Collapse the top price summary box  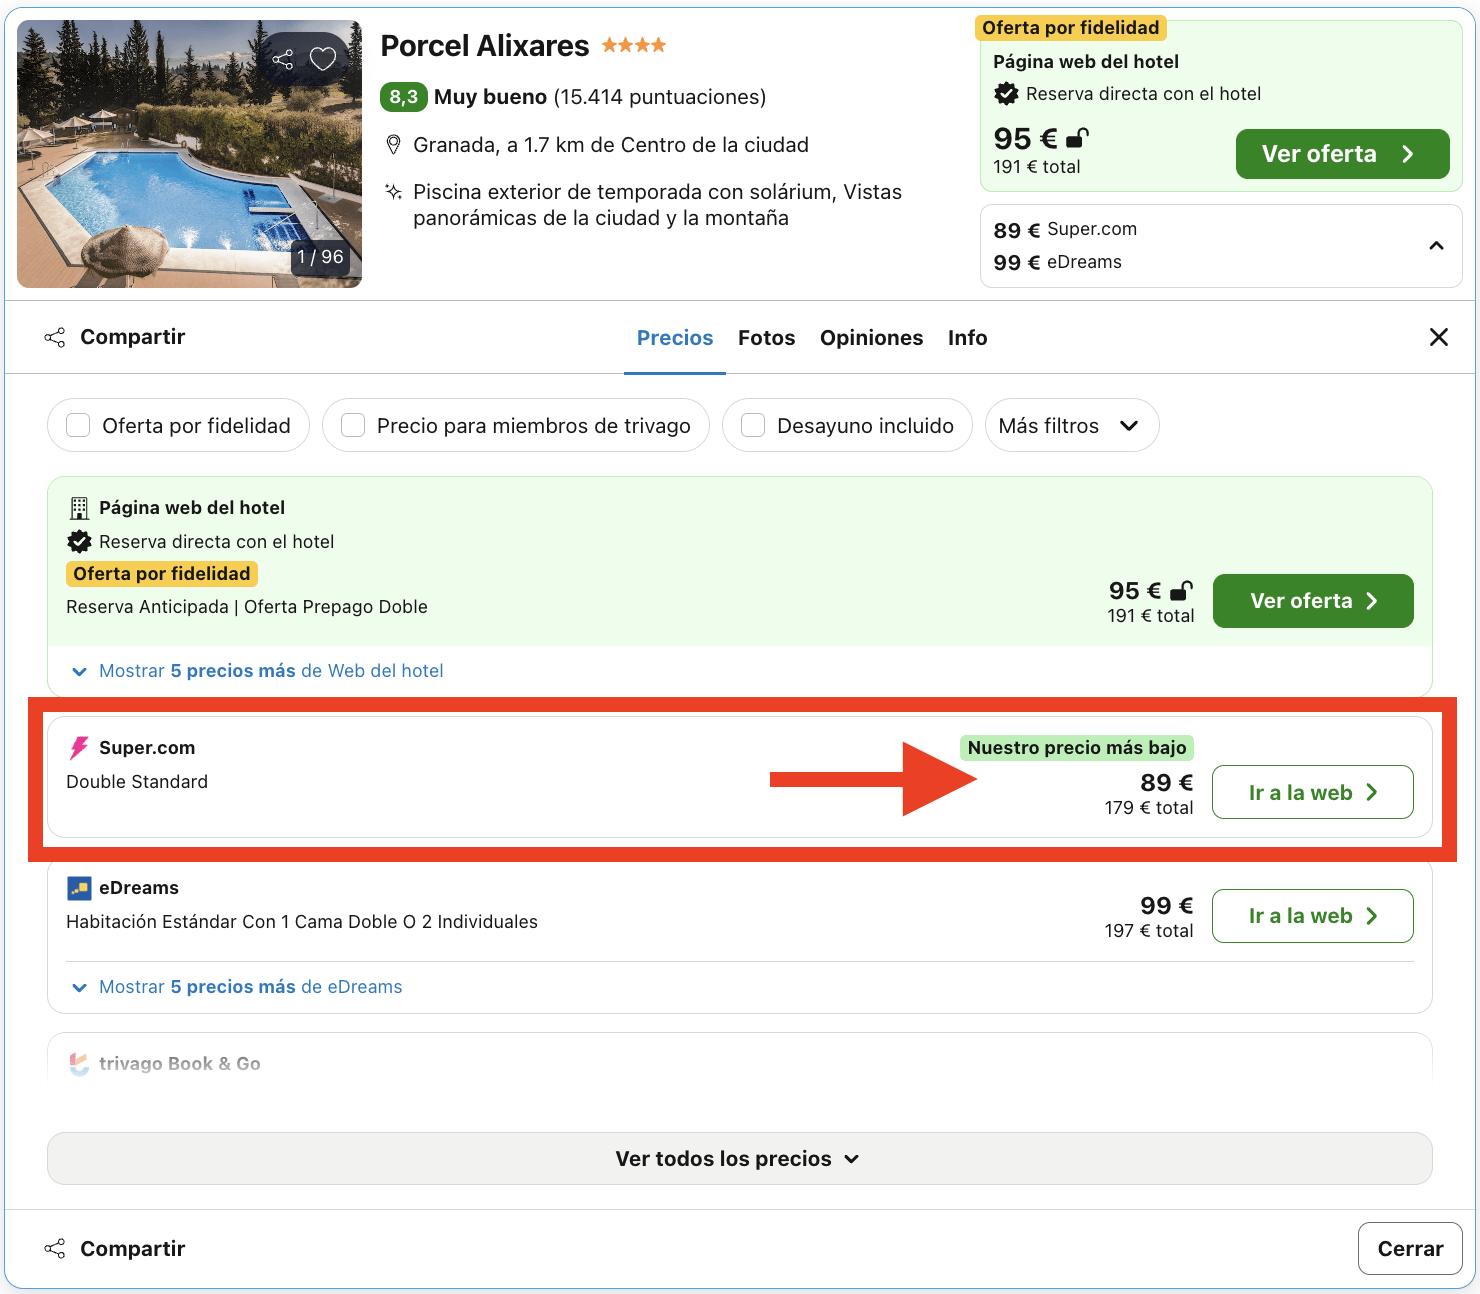pyautogui.click(x=1436, y=245)
